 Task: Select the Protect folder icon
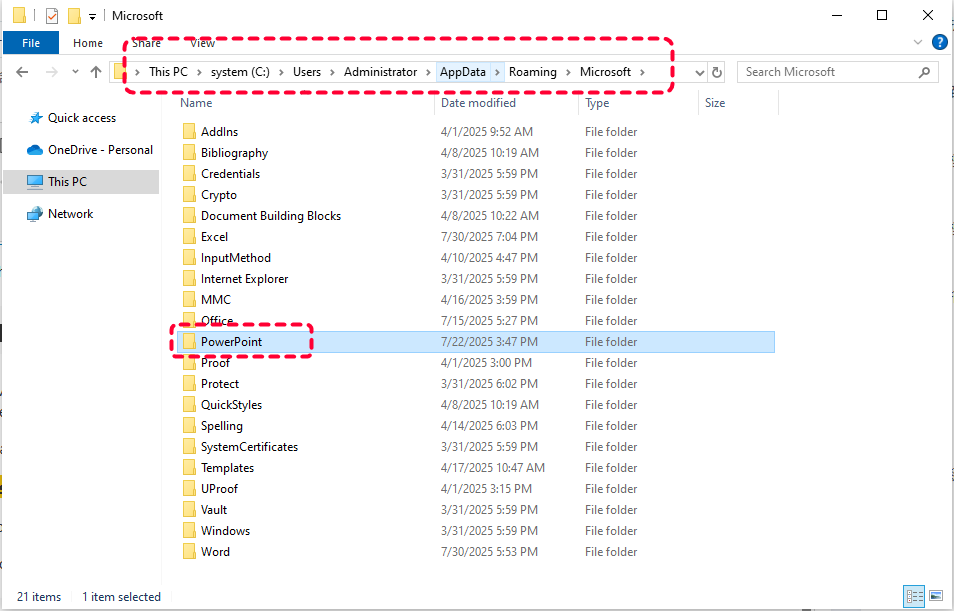tap(189, 383)
